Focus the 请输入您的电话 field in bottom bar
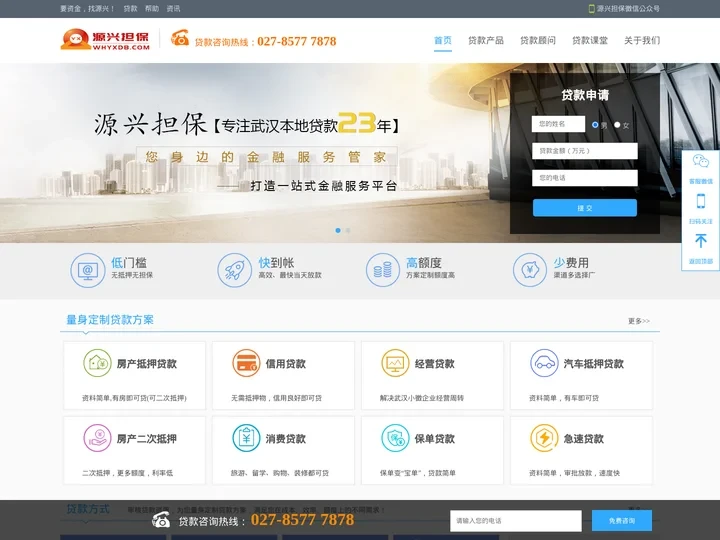720x540 pixels. pos(516,521)
